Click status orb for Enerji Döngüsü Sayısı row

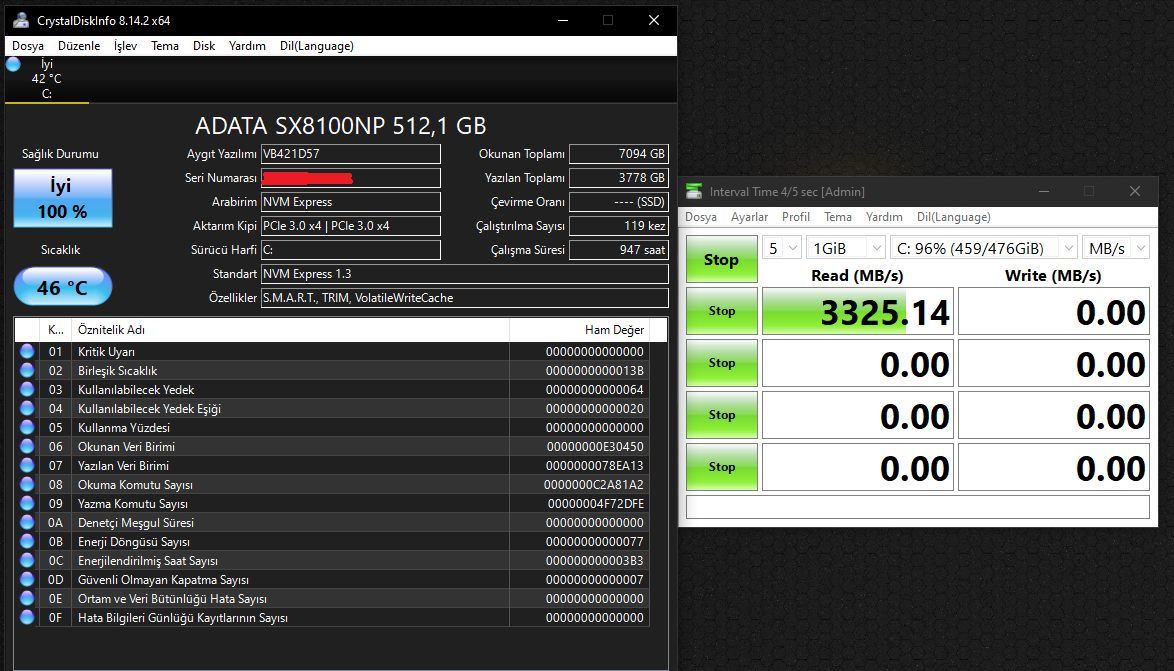pos(27,541)
